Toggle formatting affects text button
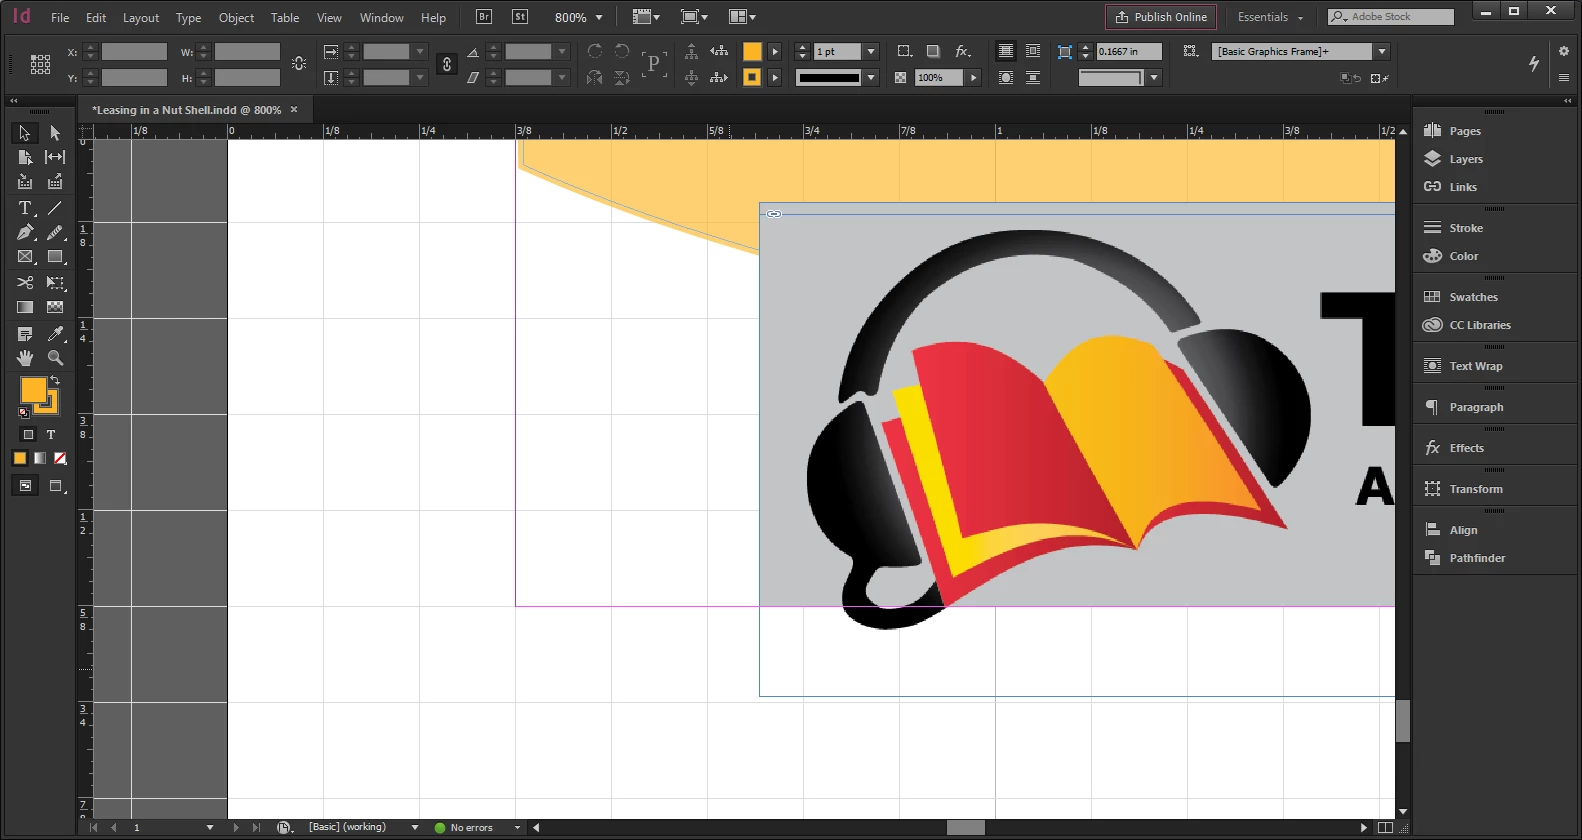Screen dimensions: 1582x840 [x=51, y=435]
